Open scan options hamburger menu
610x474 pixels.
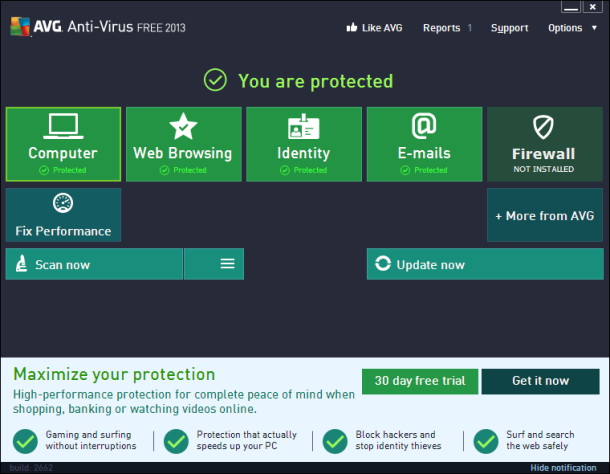pos(228,264)
